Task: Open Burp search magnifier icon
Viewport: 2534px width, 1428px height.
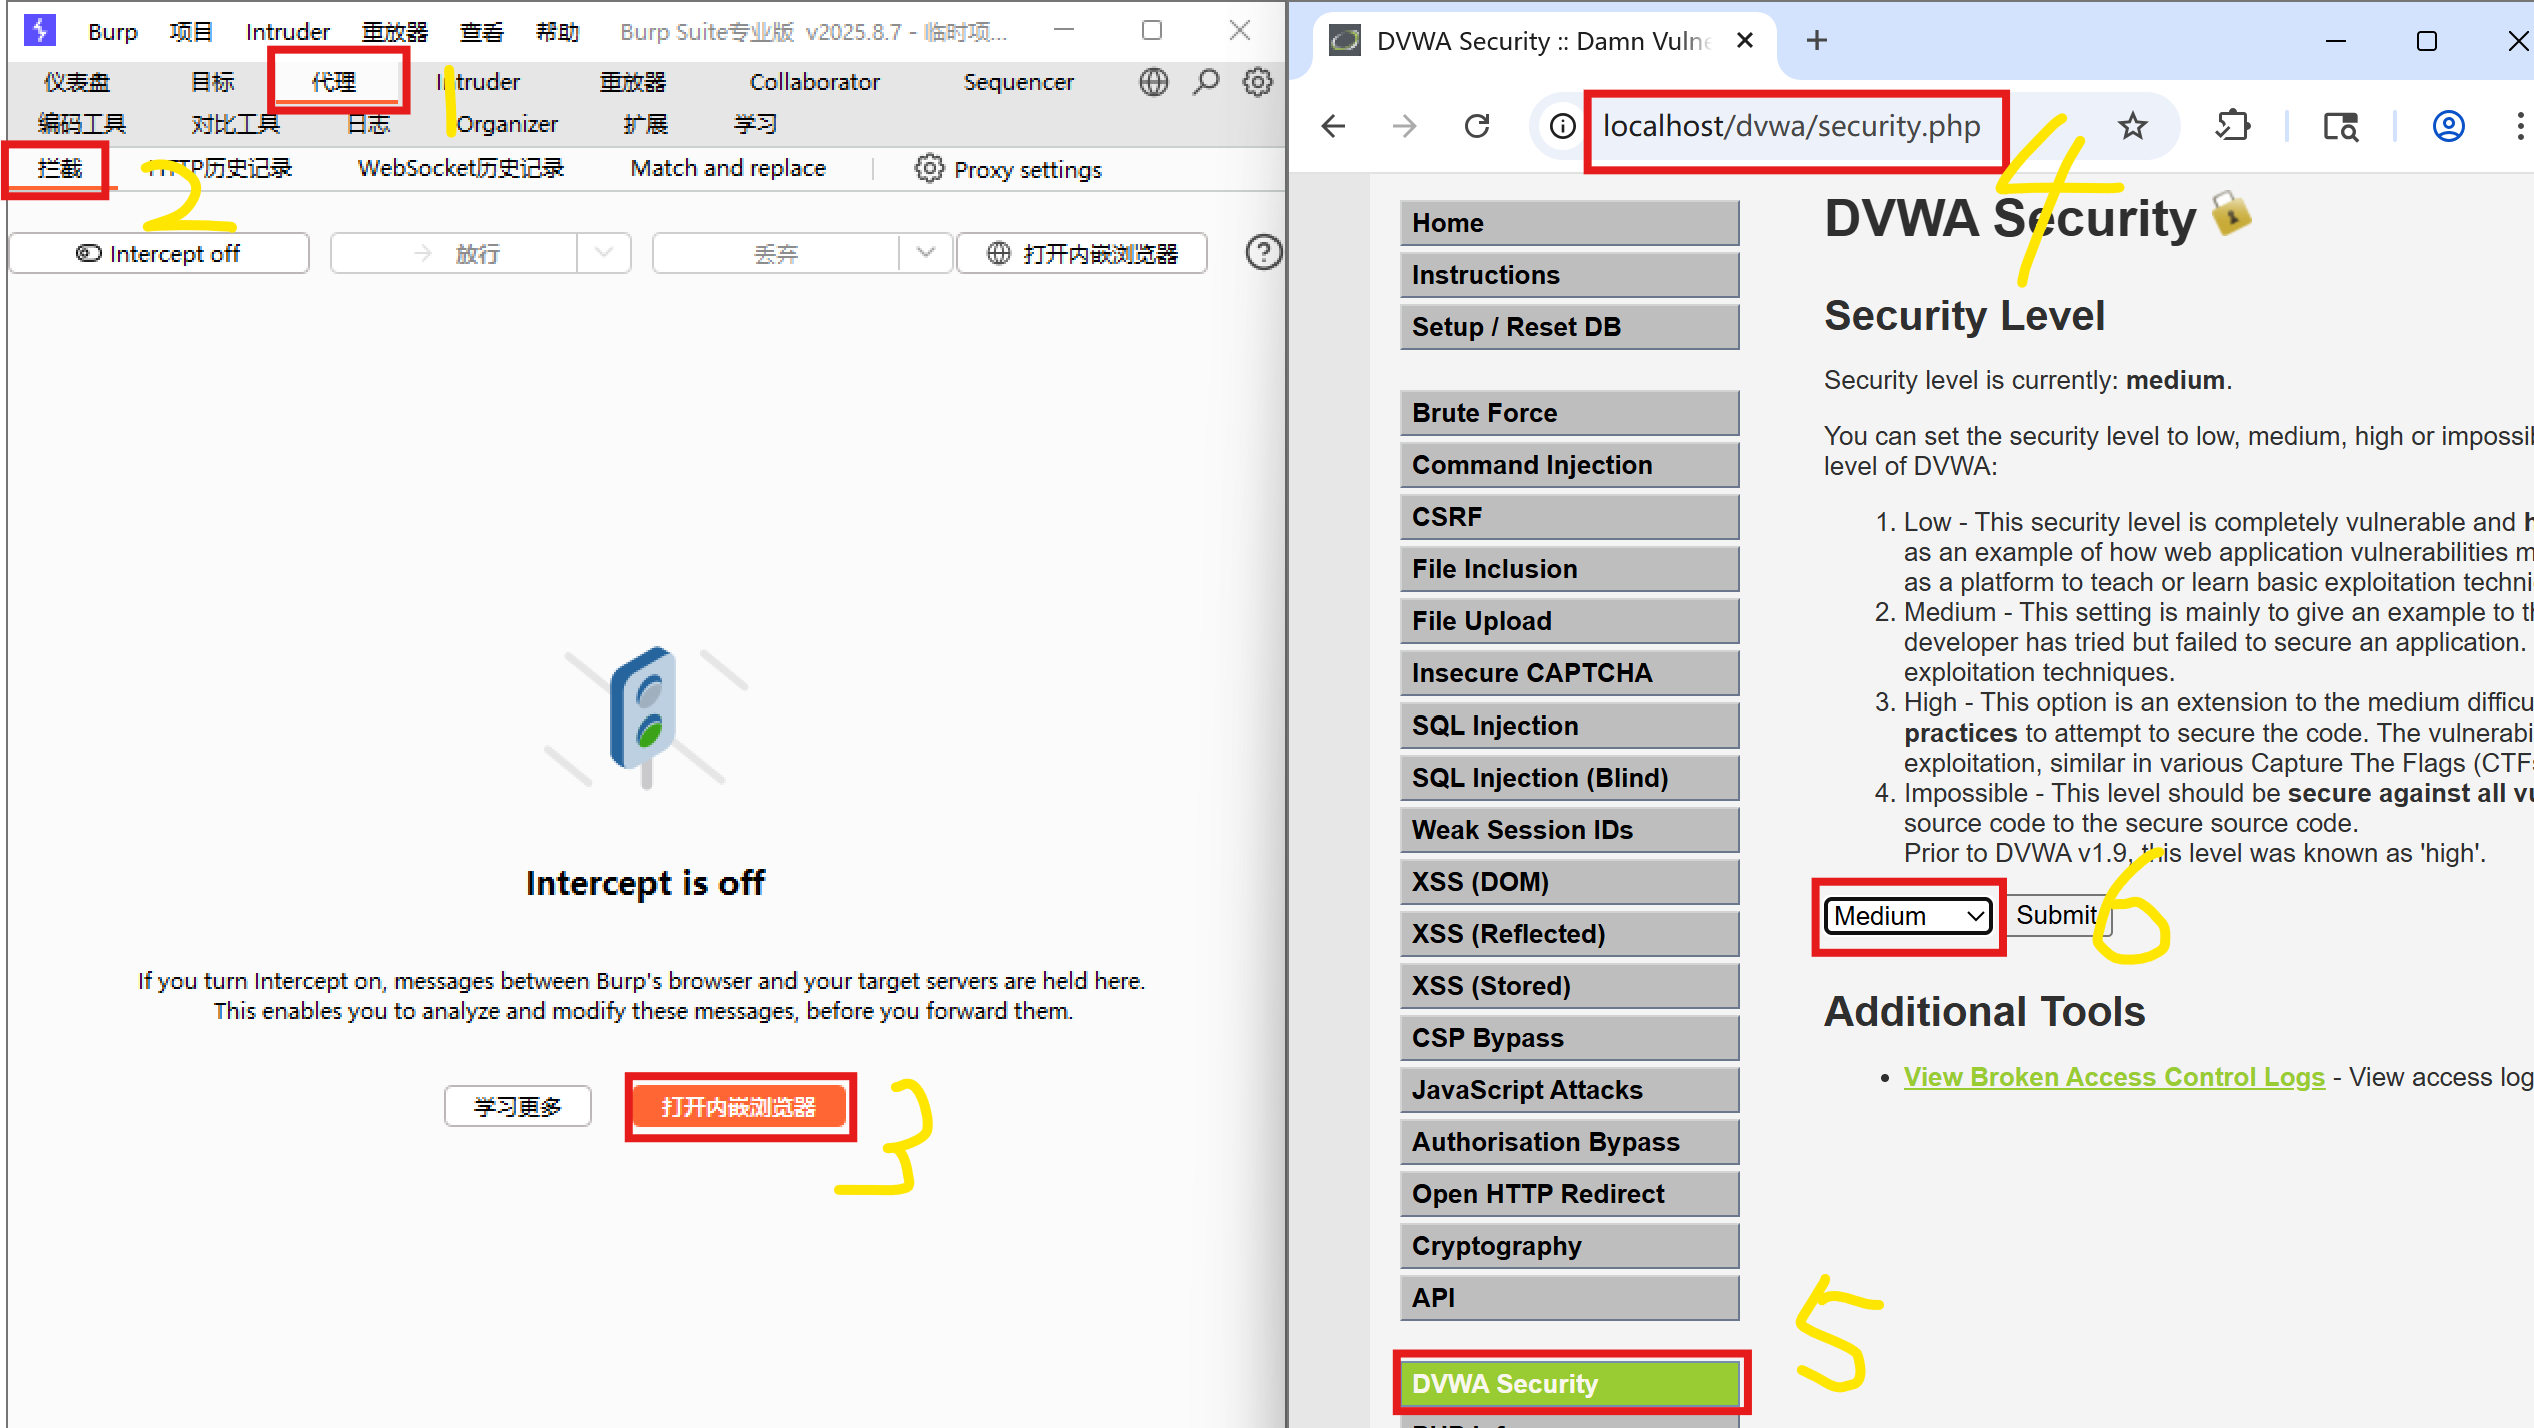Action: coord(1206,82)
